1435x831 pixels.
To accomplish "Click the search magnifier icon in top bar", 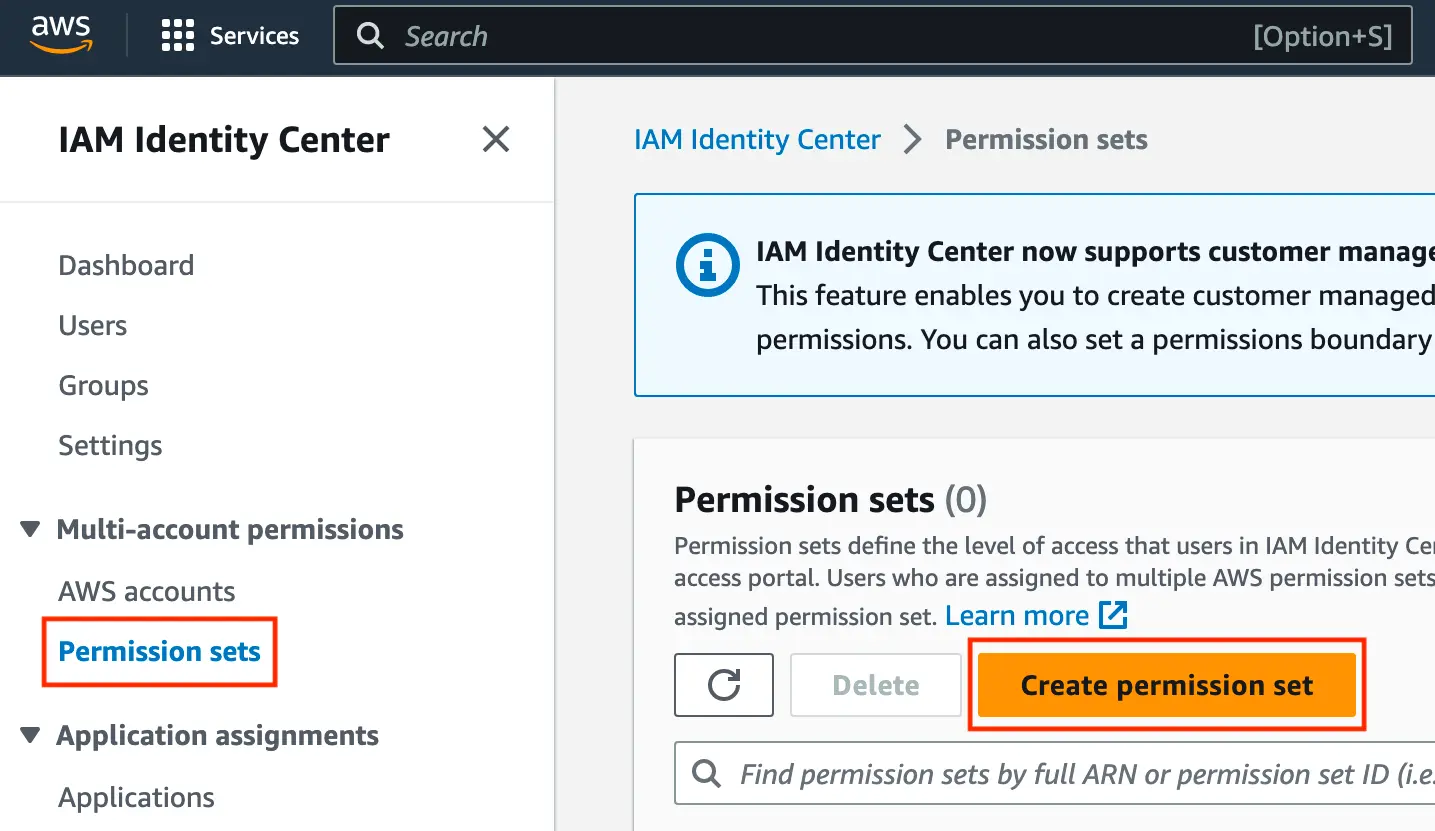I will point(370,37).
